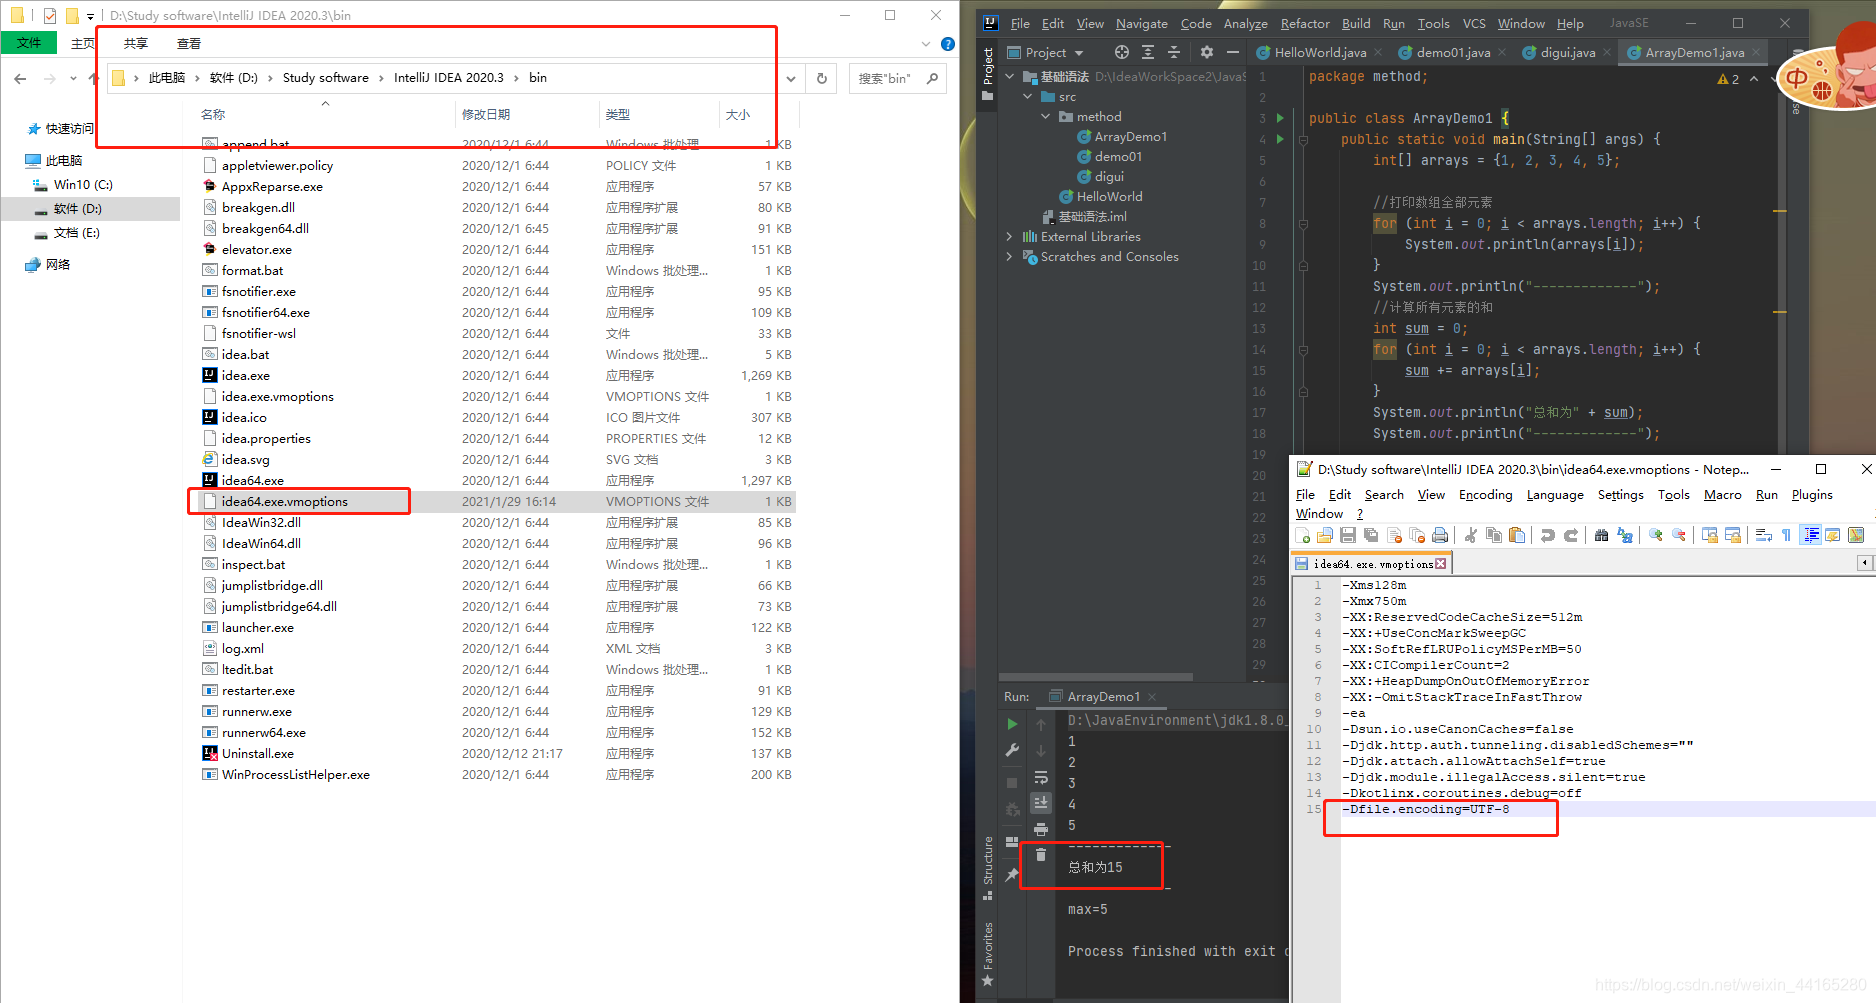Click Print icon in Notepad++ toolbar
Screen dimensions: 1876x1003
1440,536
